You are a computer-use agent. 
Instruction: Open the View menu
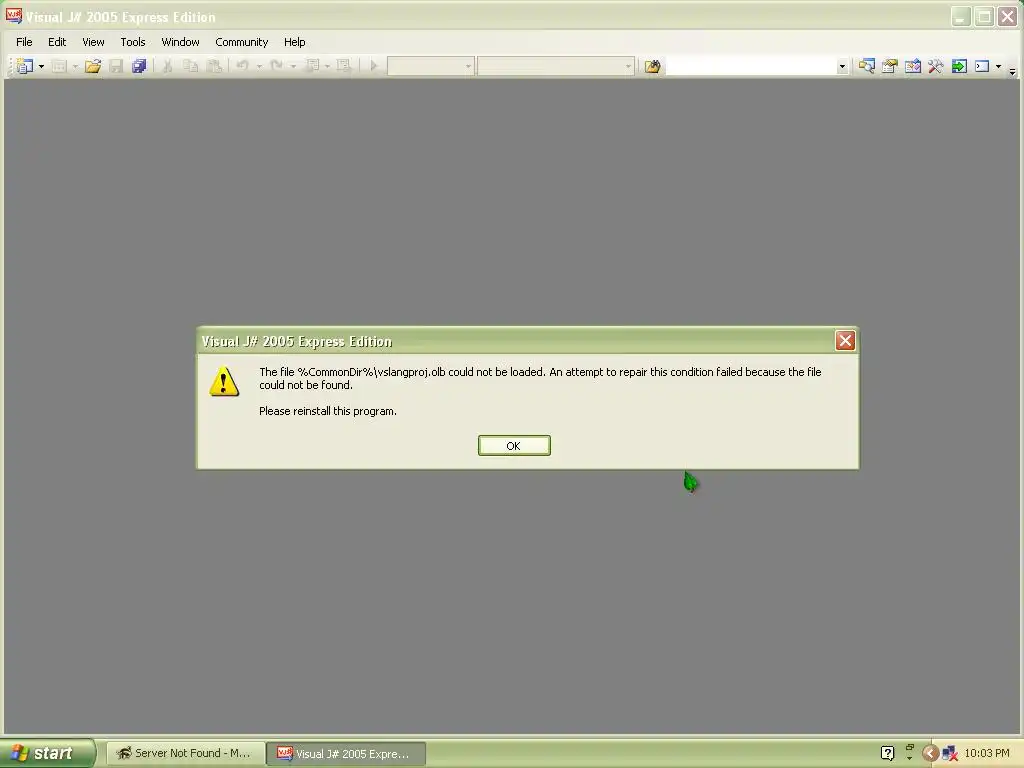pyautogui.click(x=93, y=42)
